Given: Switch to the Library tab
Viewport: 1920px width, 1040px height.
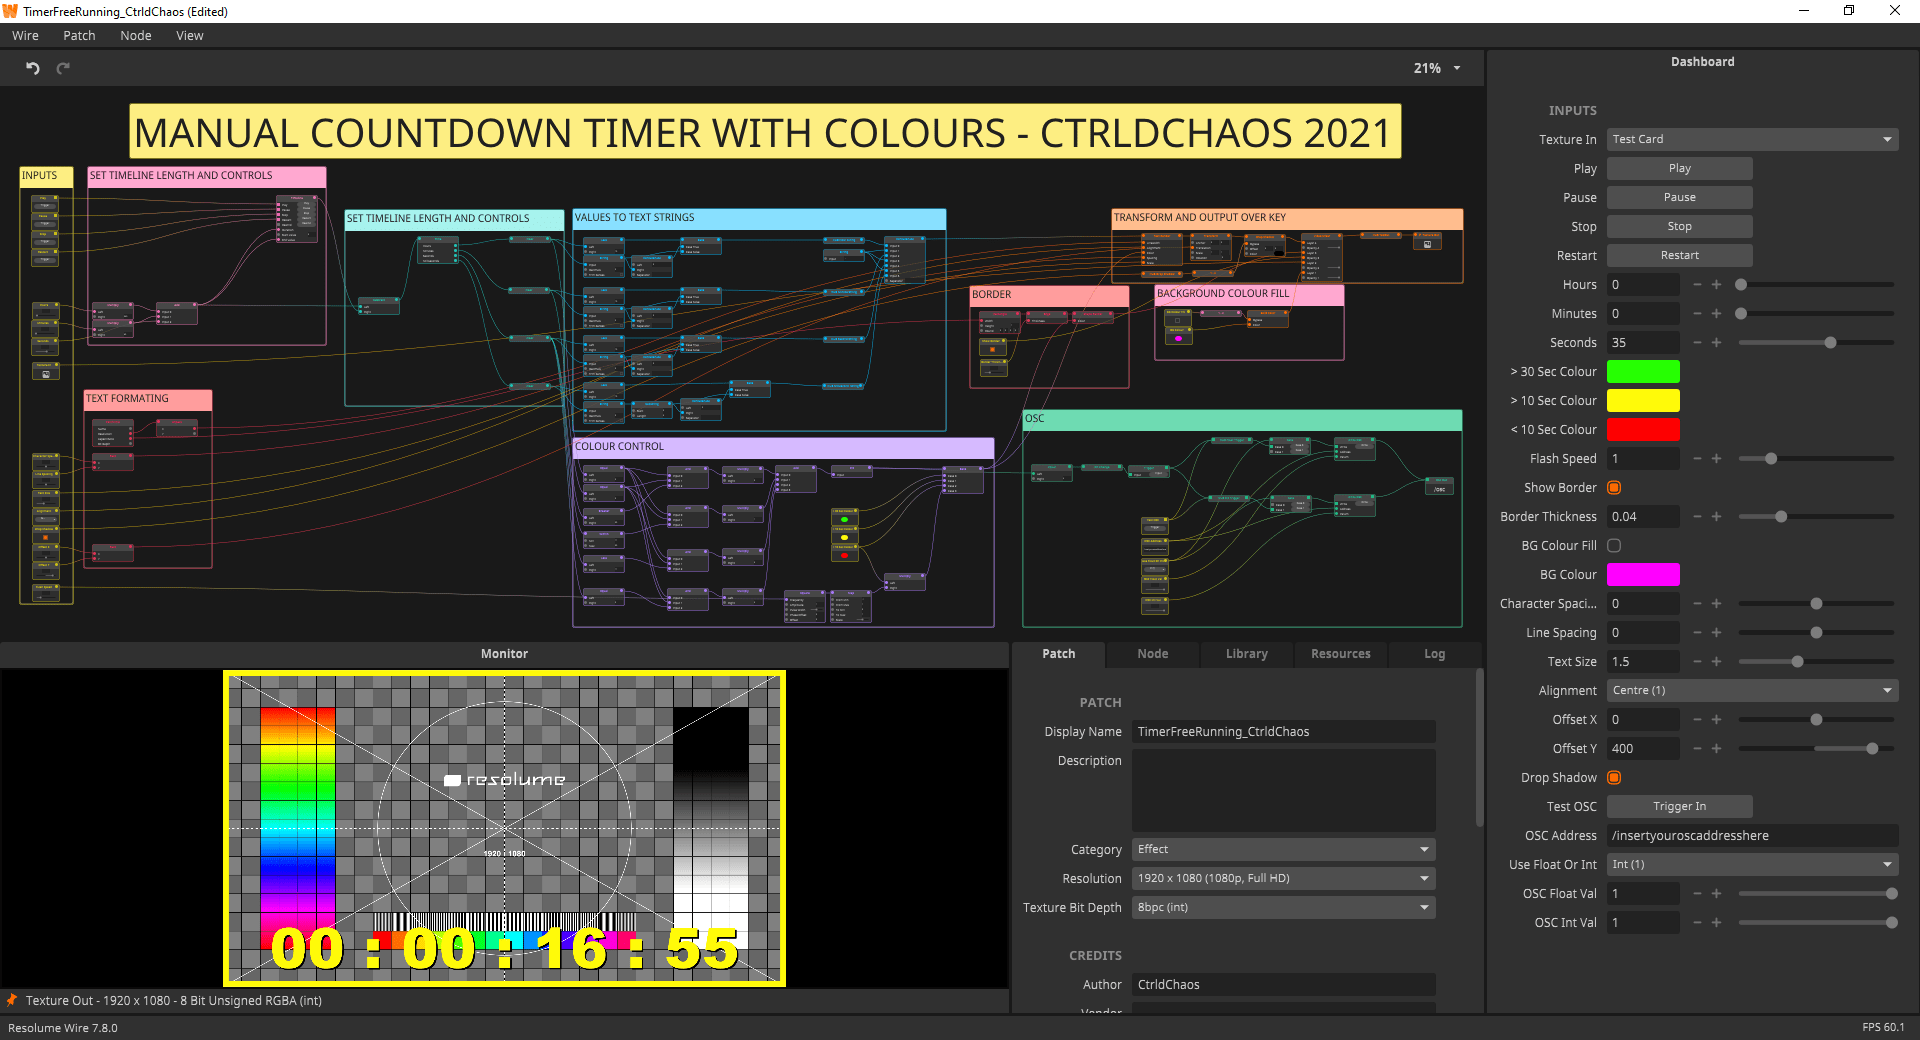Looking at the screenshot, I should (x=1245, y=654).
